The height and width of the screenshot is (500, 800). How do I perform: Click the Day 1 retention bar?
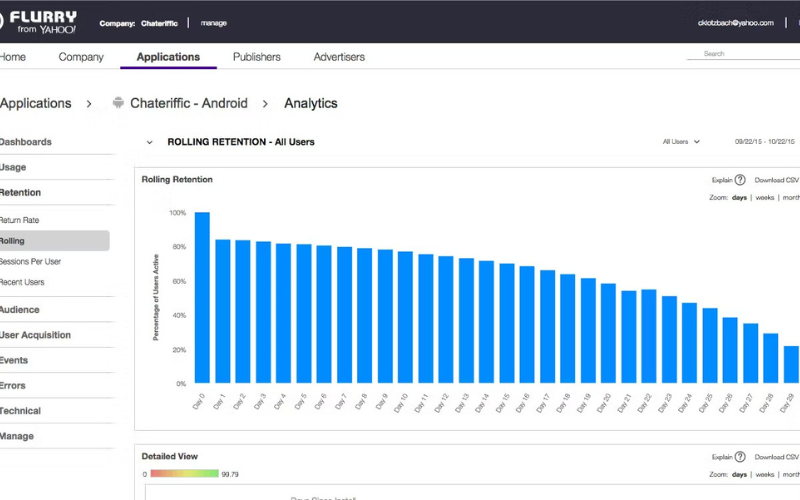[222, 311]
